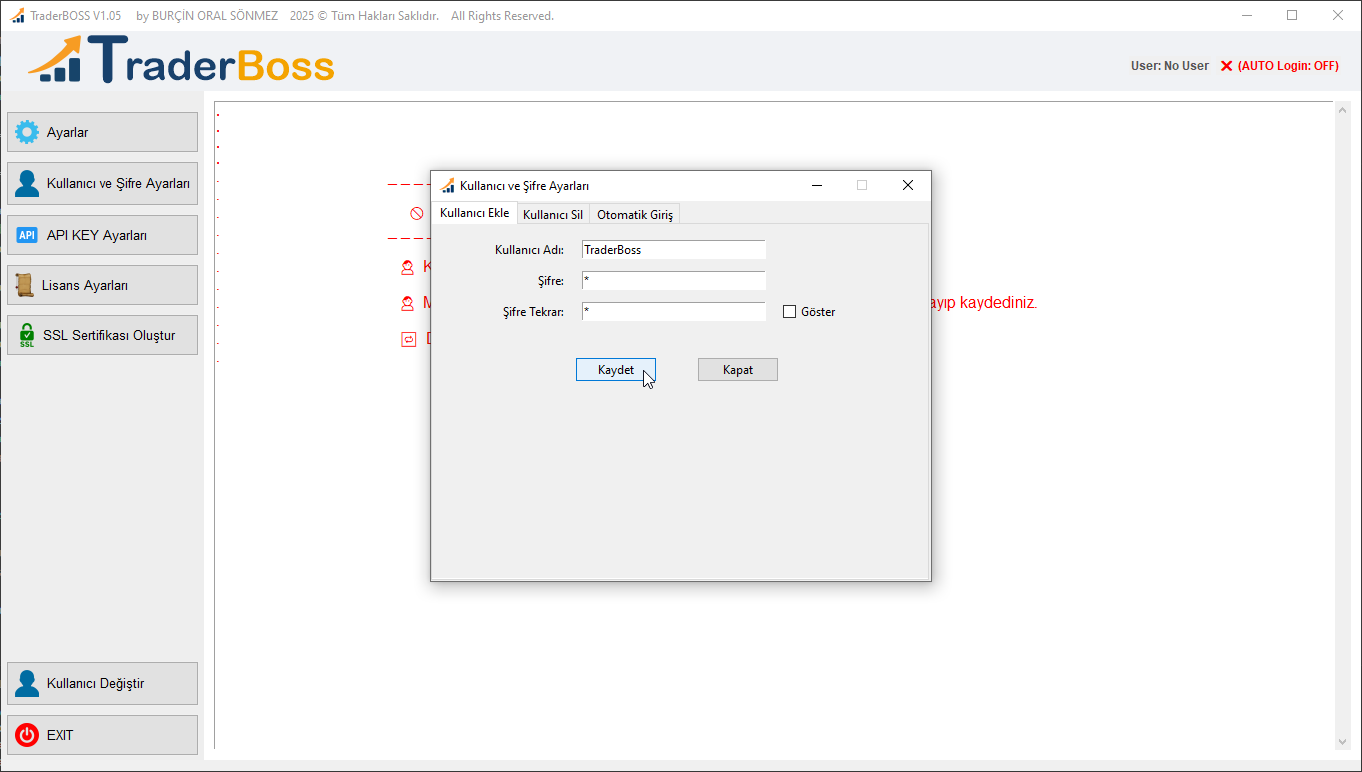
Task: Click the Ayarlar gear icon
Action: pos(24,131)
